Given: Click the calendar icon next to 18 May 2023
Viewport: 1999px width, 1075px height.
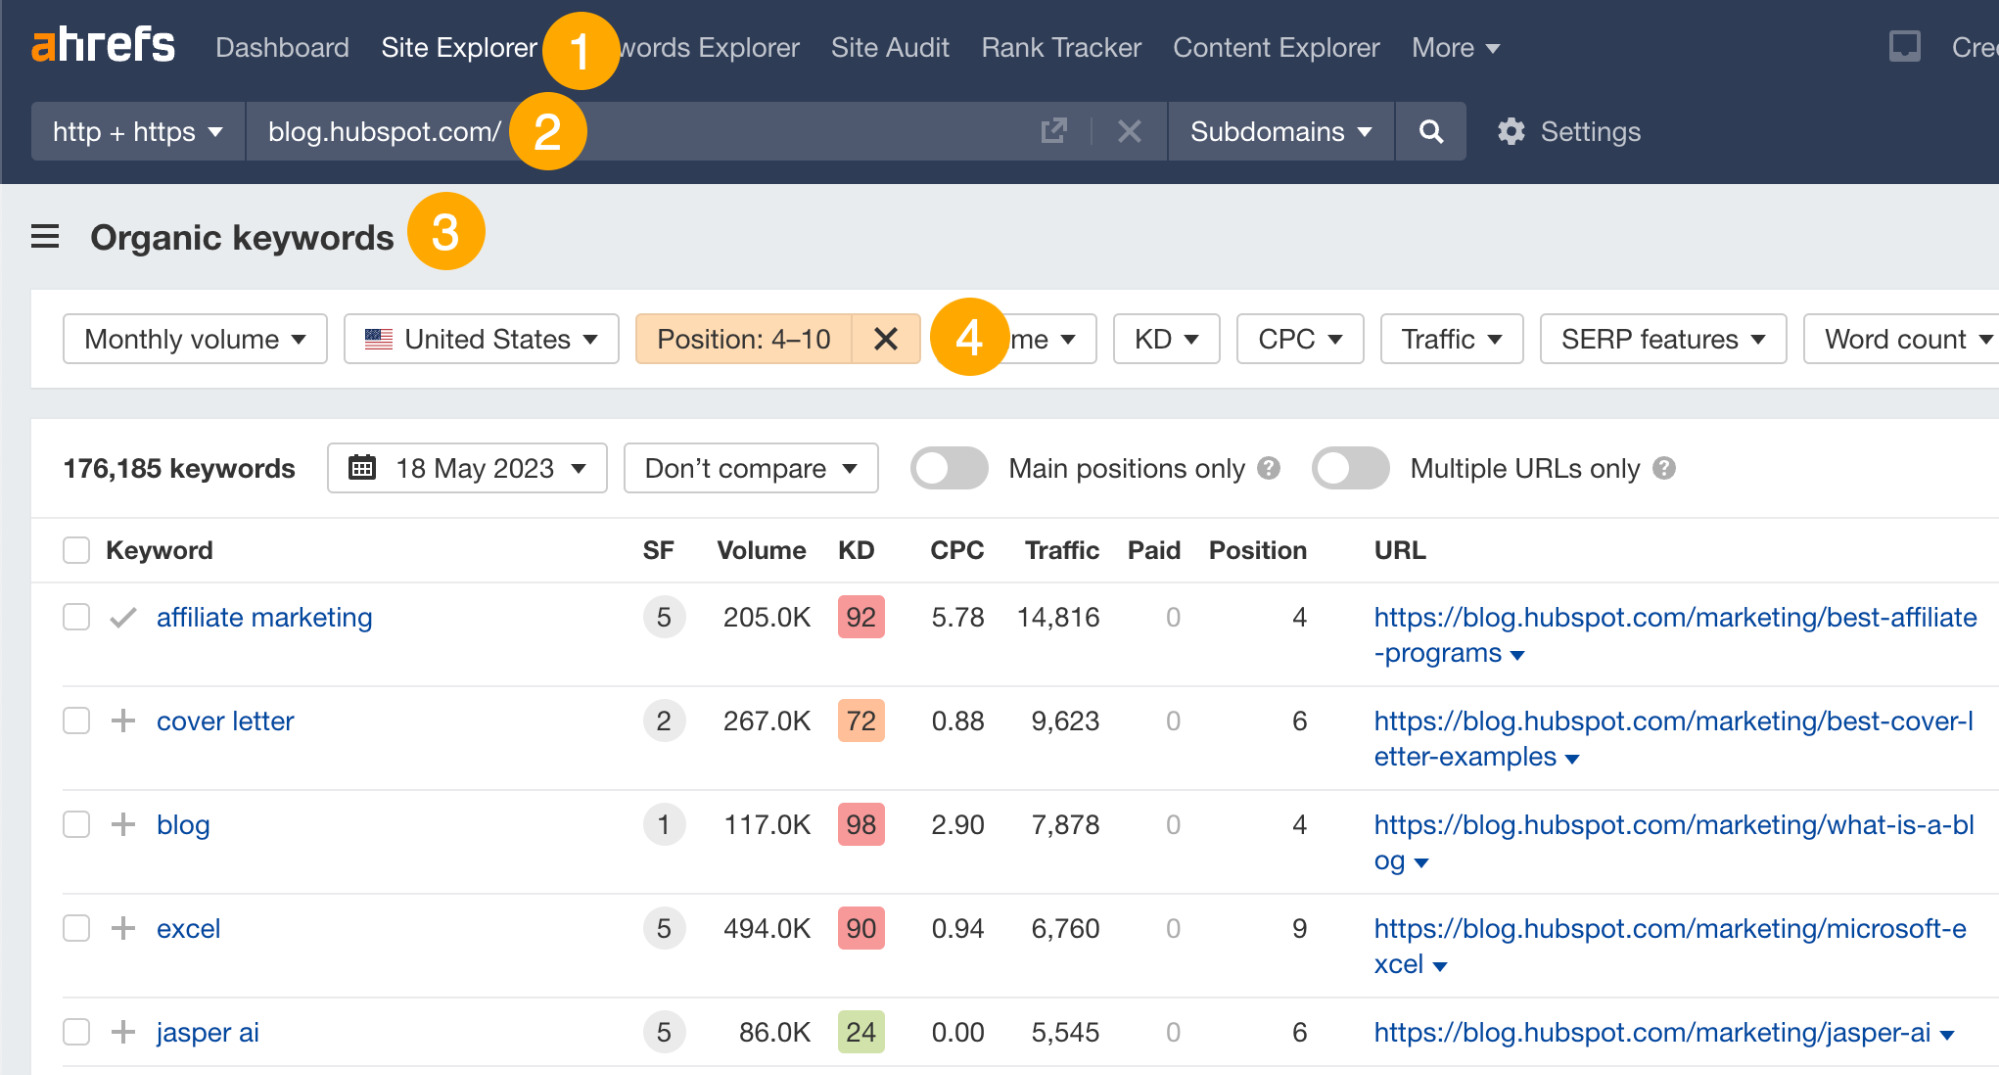Looking at the screenshot, I should click(x=364, y=467).
